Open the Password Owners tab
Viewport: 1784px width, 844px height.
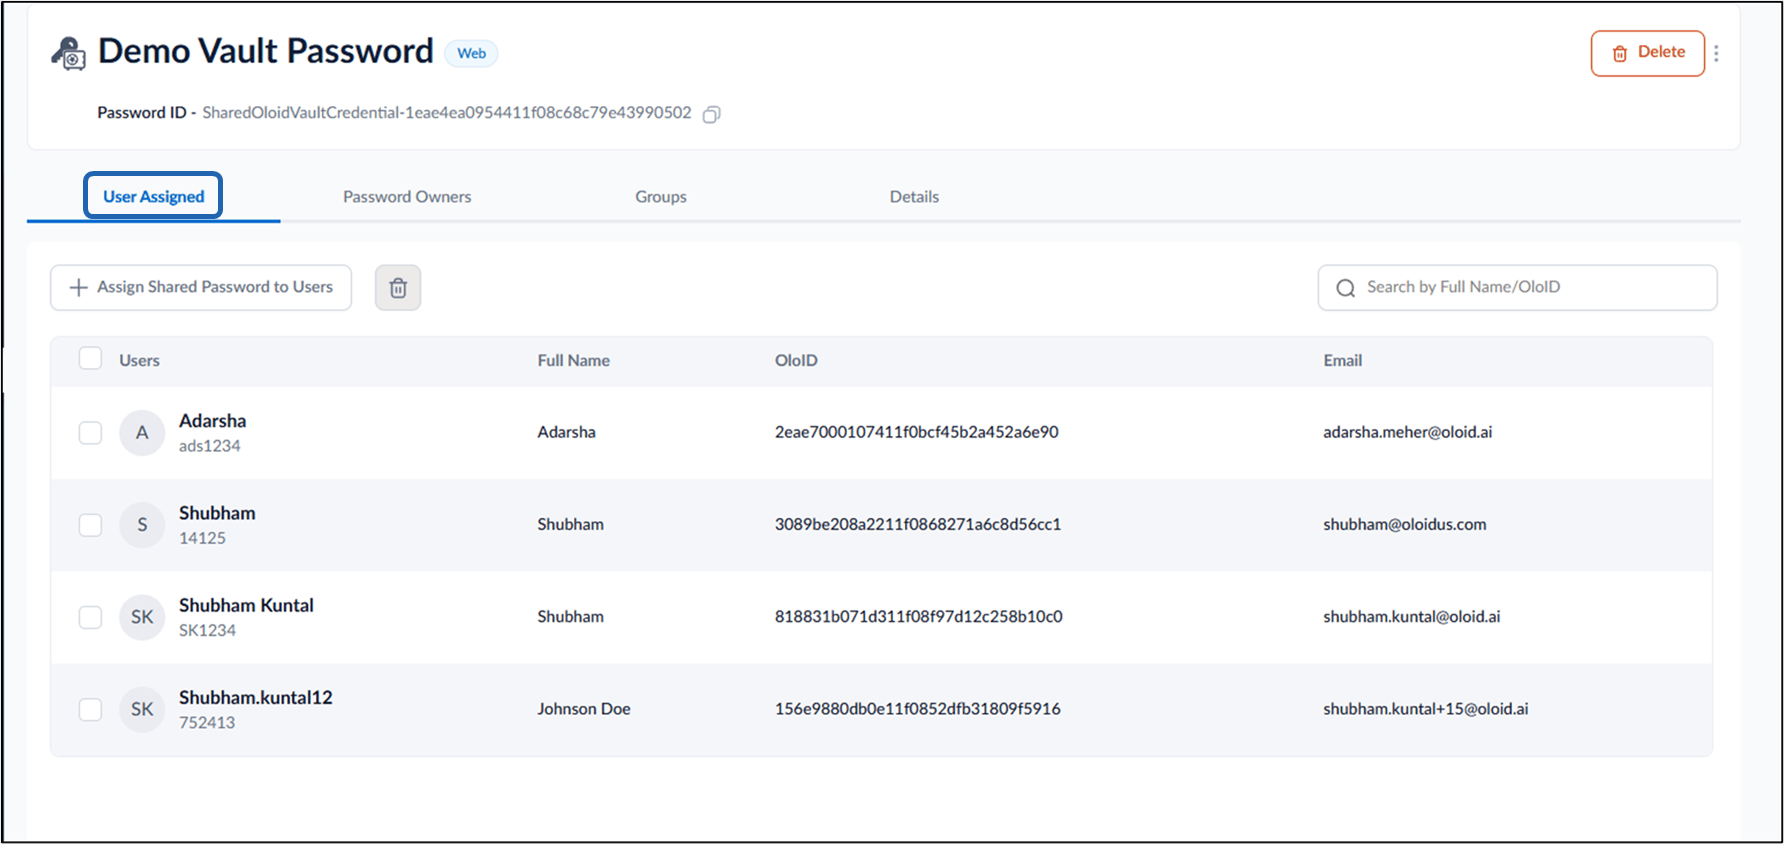[x=407, y=197]
